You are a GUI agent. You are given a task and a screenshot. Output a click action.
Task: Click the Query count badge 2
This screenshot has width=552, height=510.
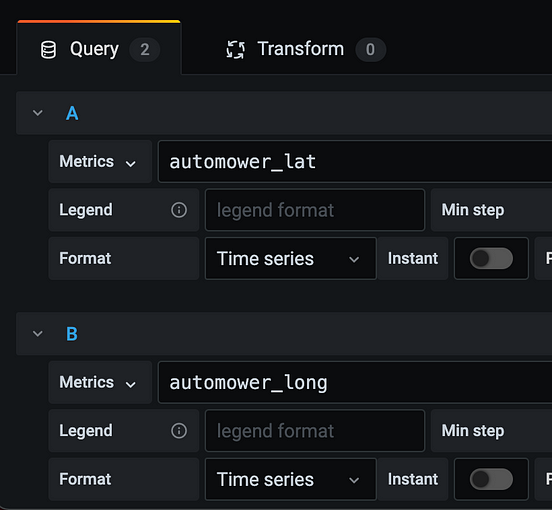coord(145,50)
